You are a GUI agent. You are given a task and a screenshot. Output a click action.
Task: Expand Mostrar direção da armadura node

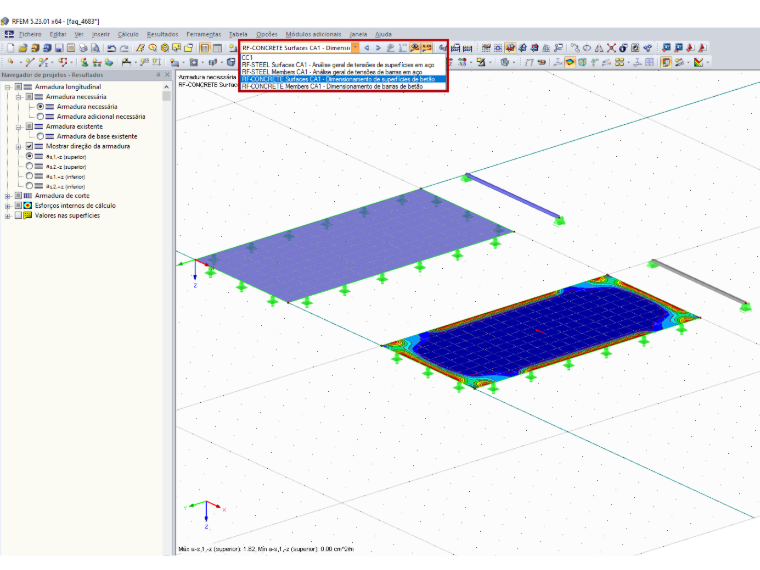tap(18, 146)
